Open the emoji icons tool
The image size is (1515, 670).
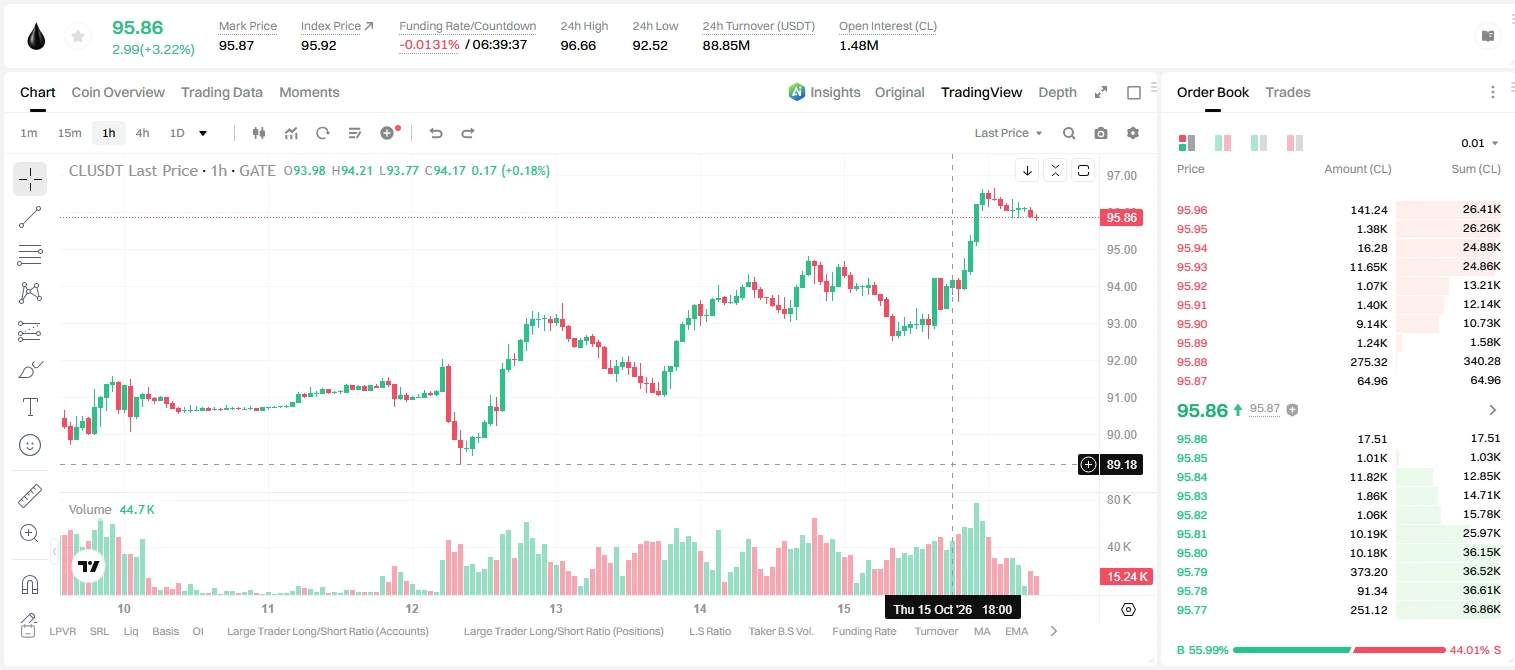click(x=30, y=445)
